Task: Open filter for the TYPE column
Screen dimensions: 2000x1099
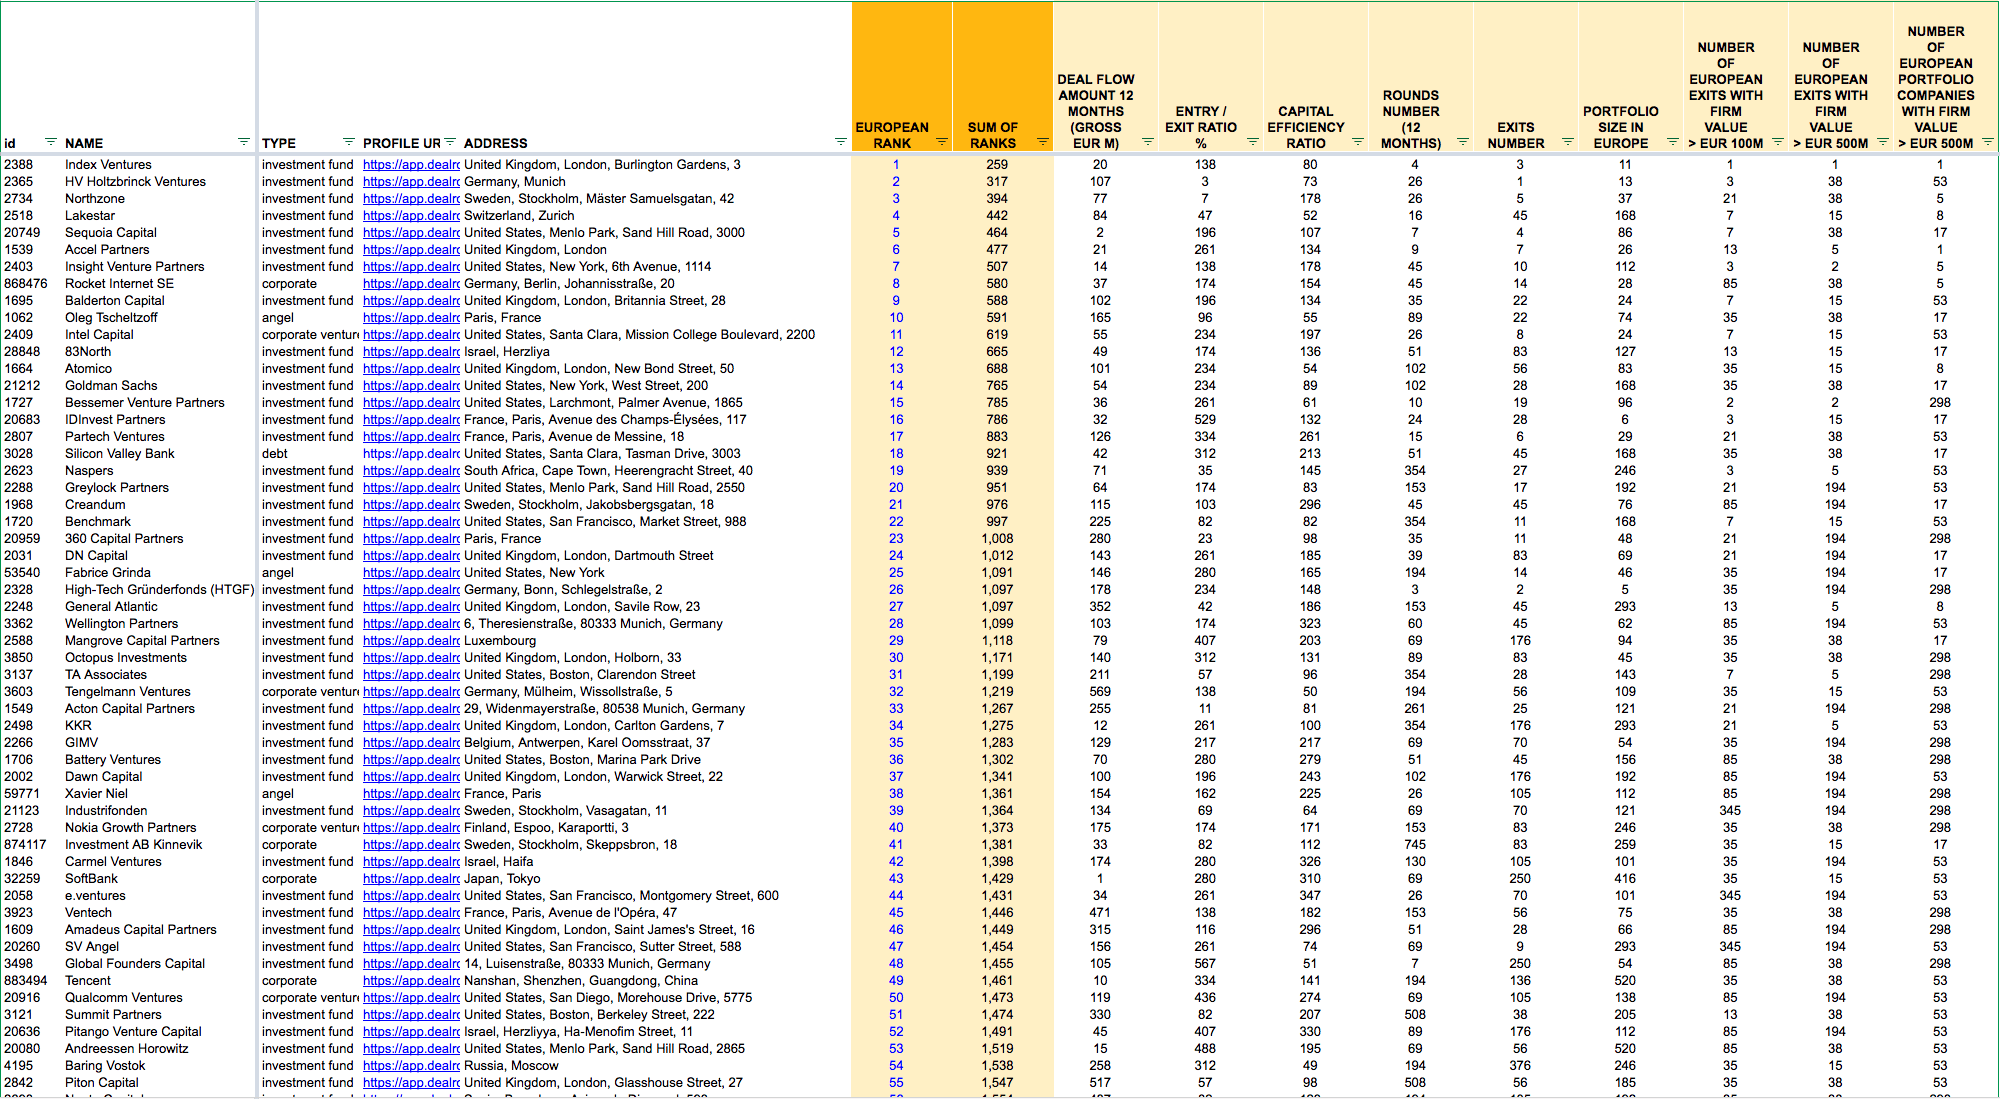Action: (x=348, y=142)
